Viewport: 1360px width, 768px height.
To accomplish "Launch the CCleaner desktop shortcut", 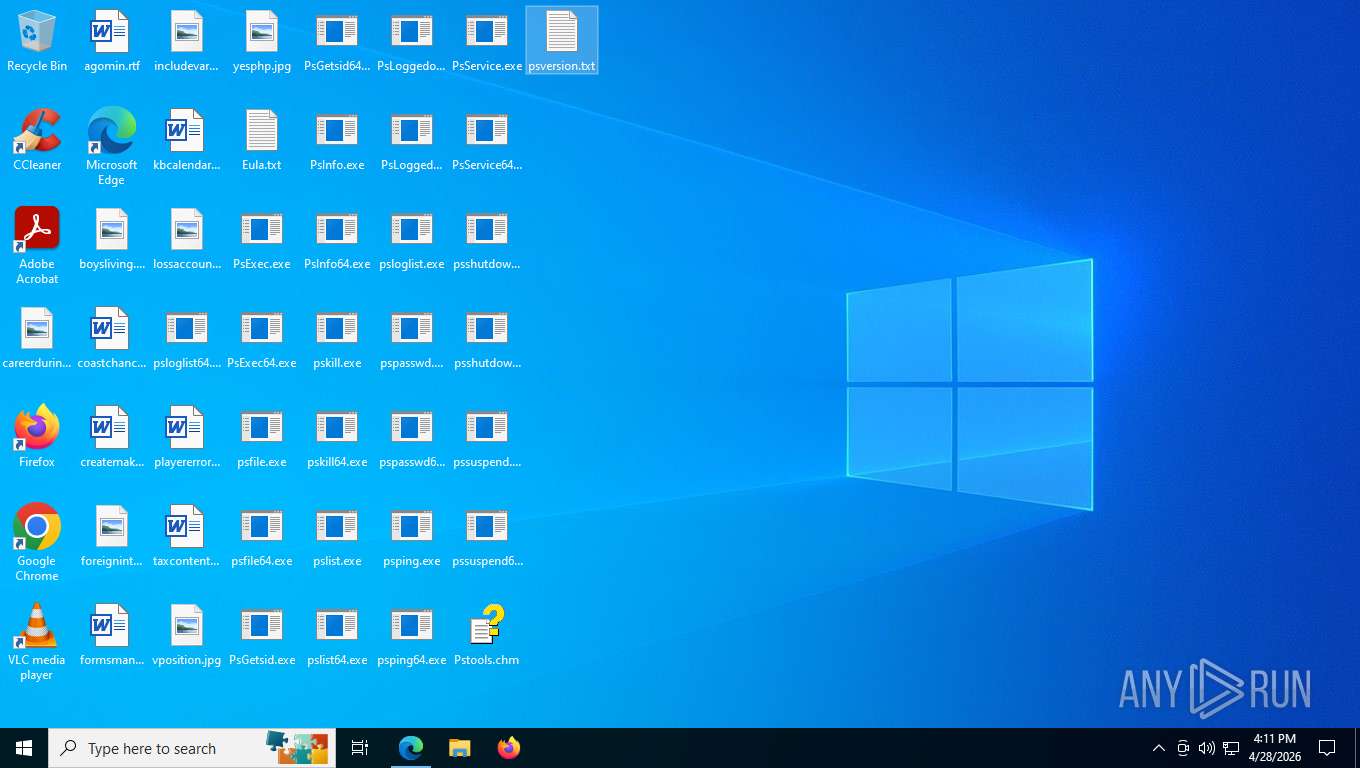I will 37,140.
